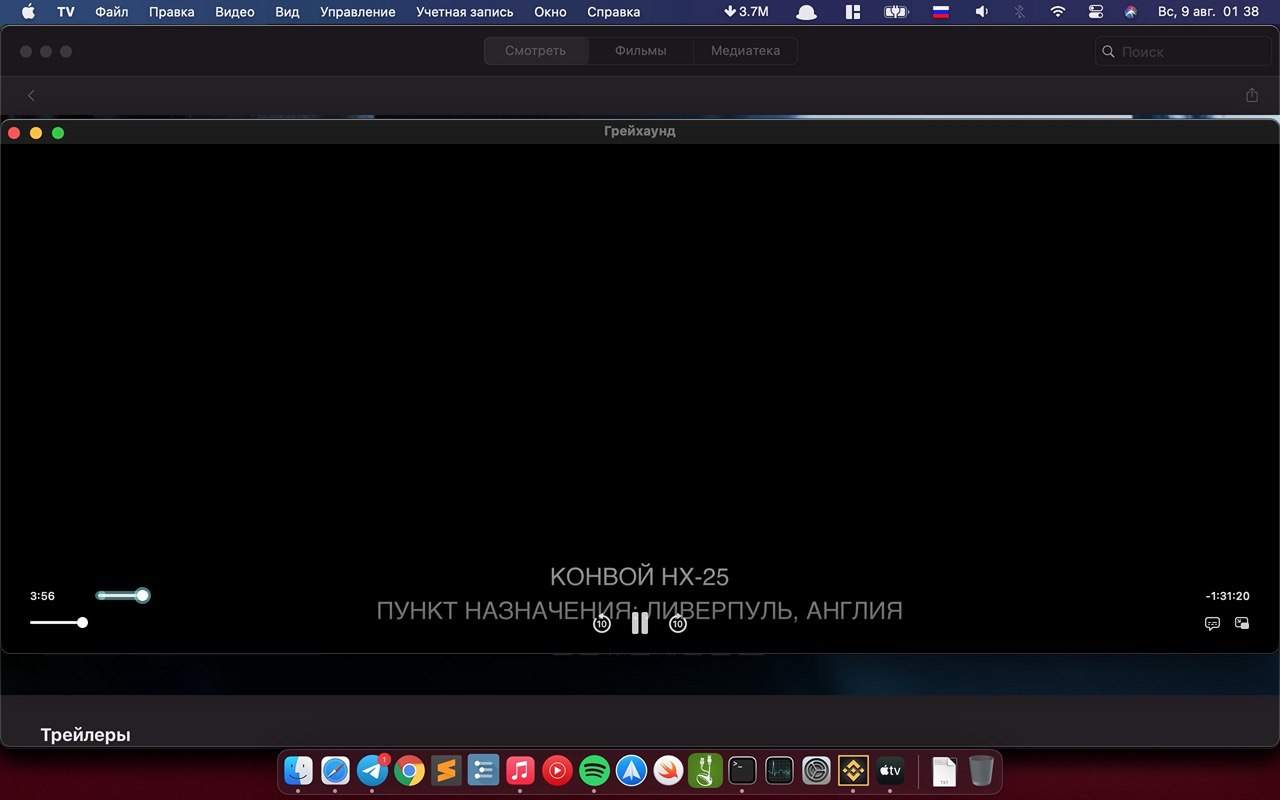Skip forward 10 seconds in the player

[x=678, y=623]
